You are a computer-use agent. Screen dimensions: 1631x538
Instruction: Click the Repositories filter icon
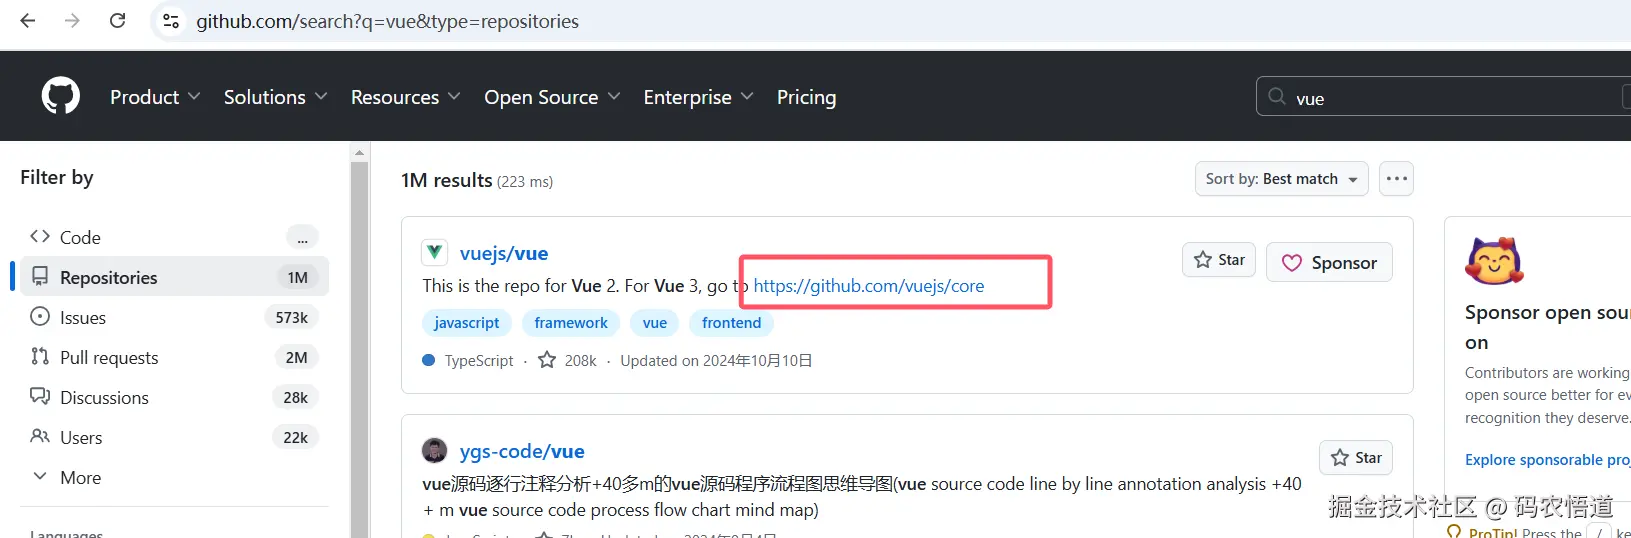[40, 277]
